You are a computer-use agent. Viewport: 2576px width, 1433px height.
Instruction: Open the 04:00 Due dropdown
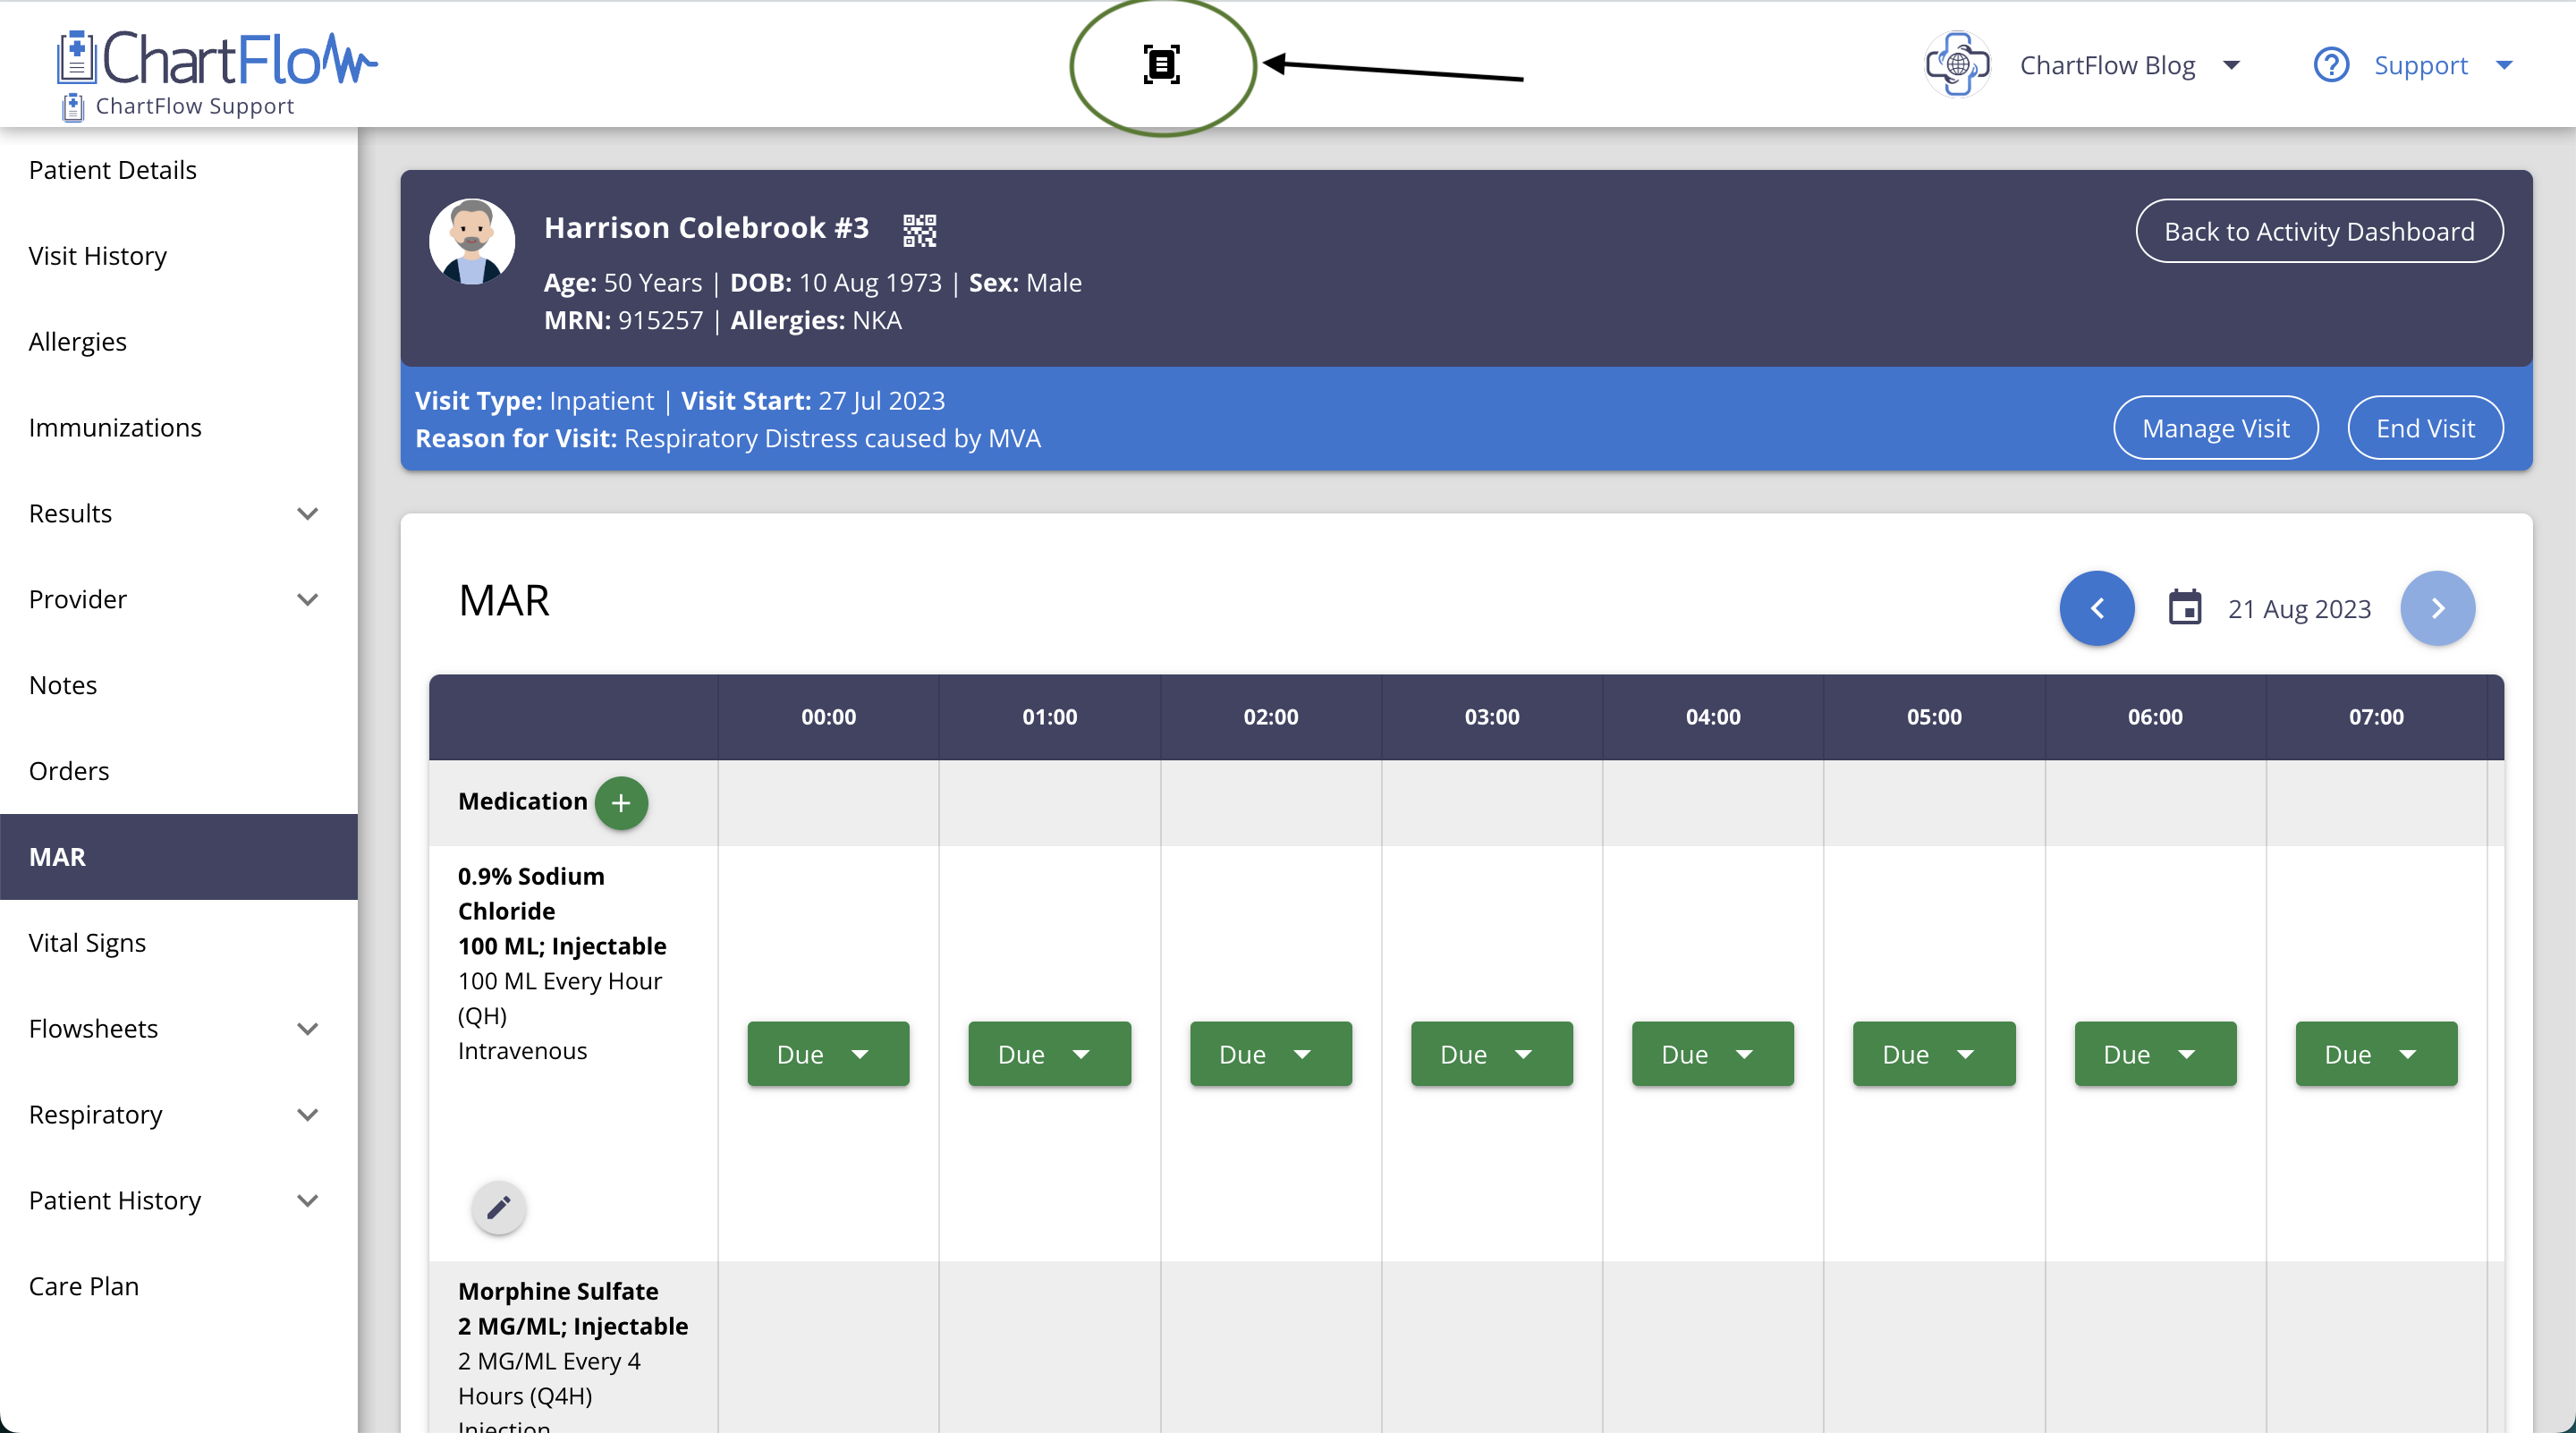[1712, 1054]
